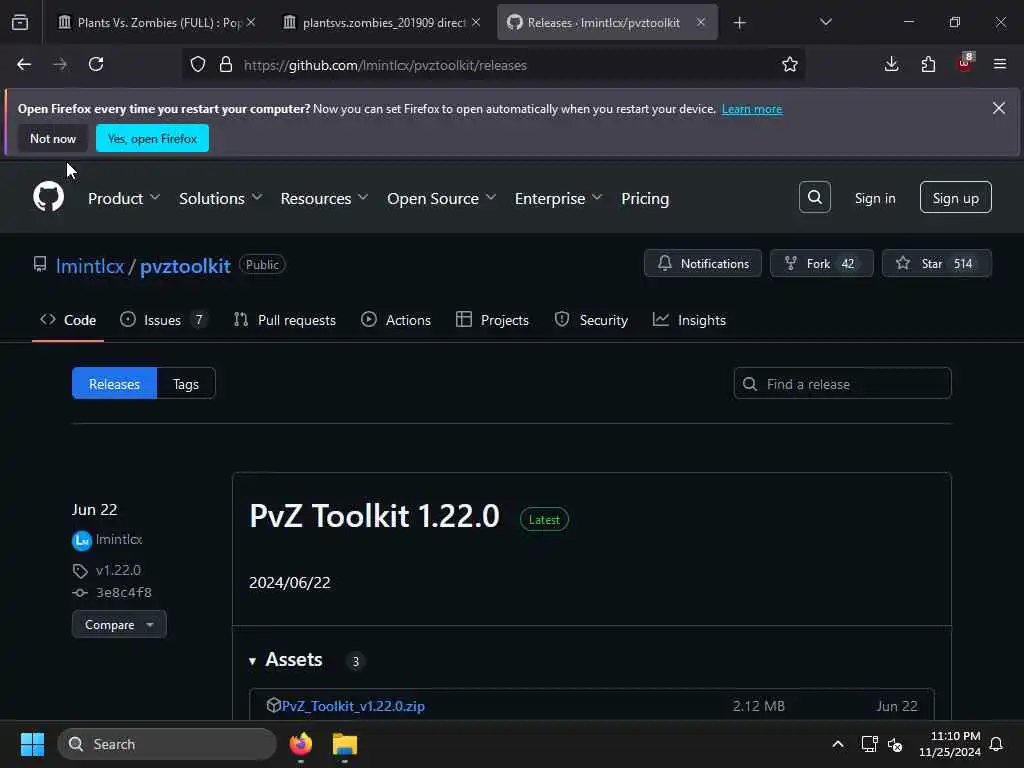Show hidden system tray icons
The image size is (1024, 768).
[x=838, y=744]
